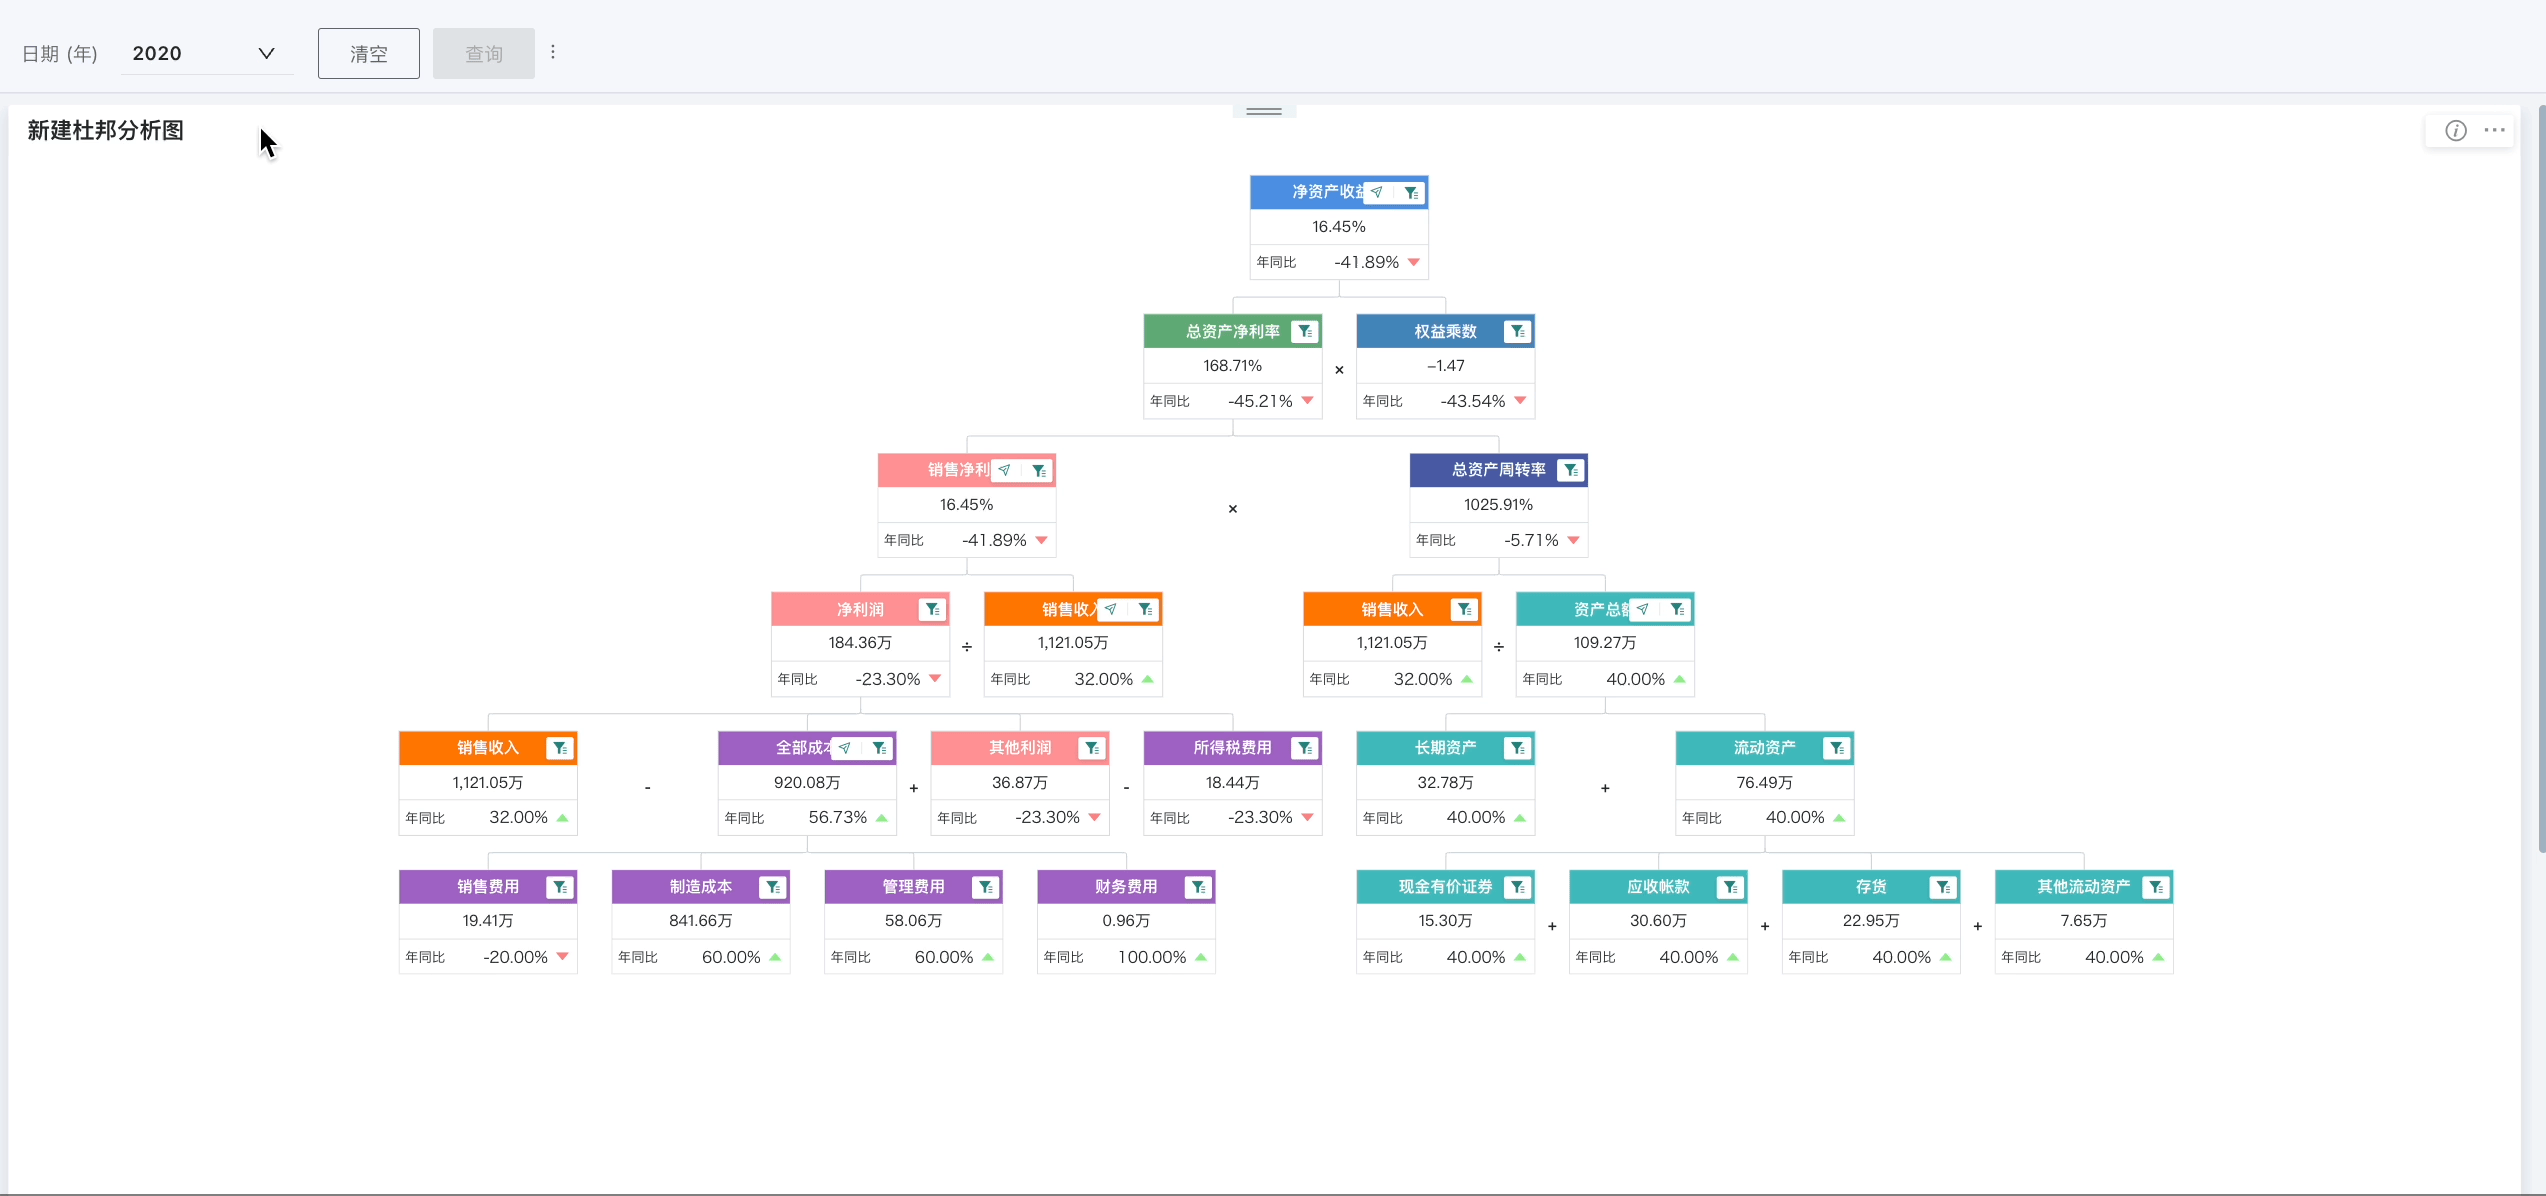
Task: Click value 36.87万 in 其他利润 node
Action: [x=1020, y=783]
